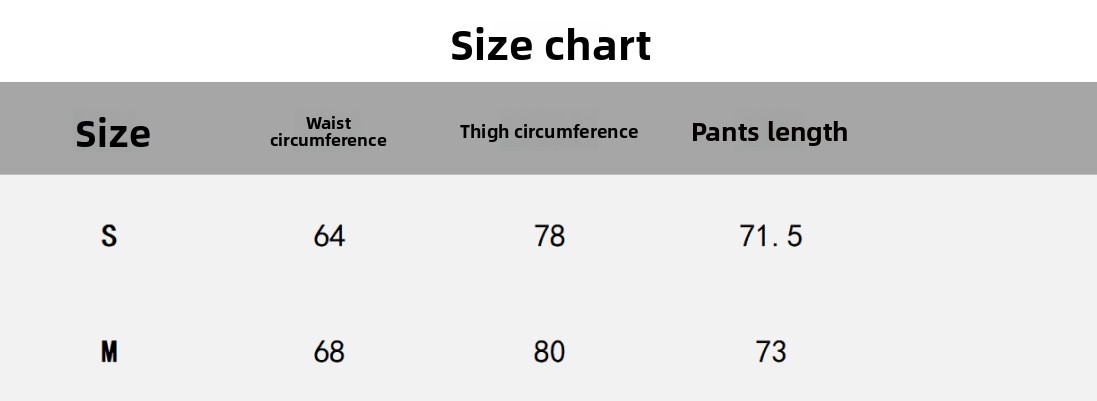Select the "Size" column header

click(x=113, y=133)
